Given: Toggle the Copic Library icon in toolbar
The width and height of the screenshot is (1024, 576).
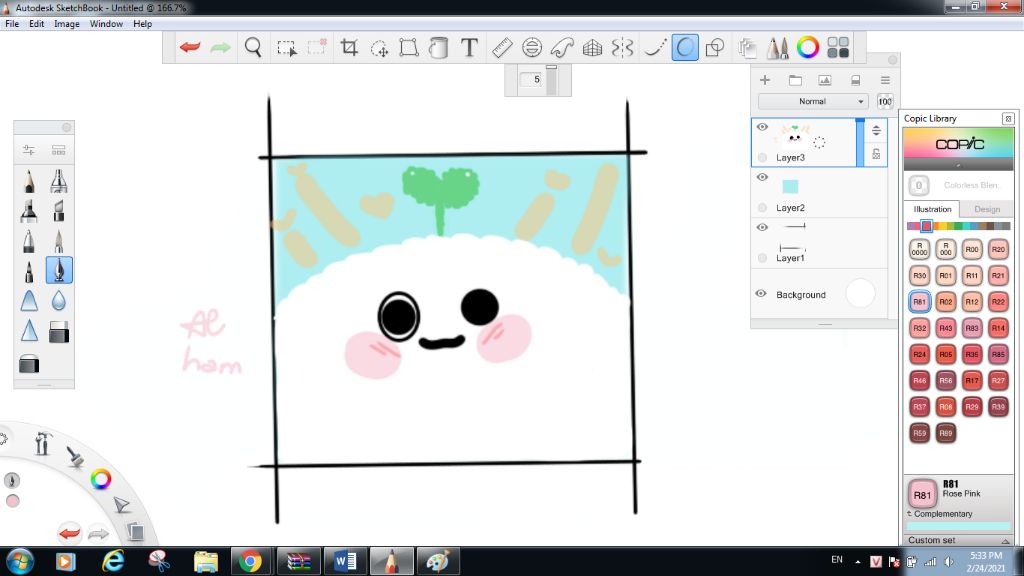Looking at the screenshot, I should (x=838, y=47).
